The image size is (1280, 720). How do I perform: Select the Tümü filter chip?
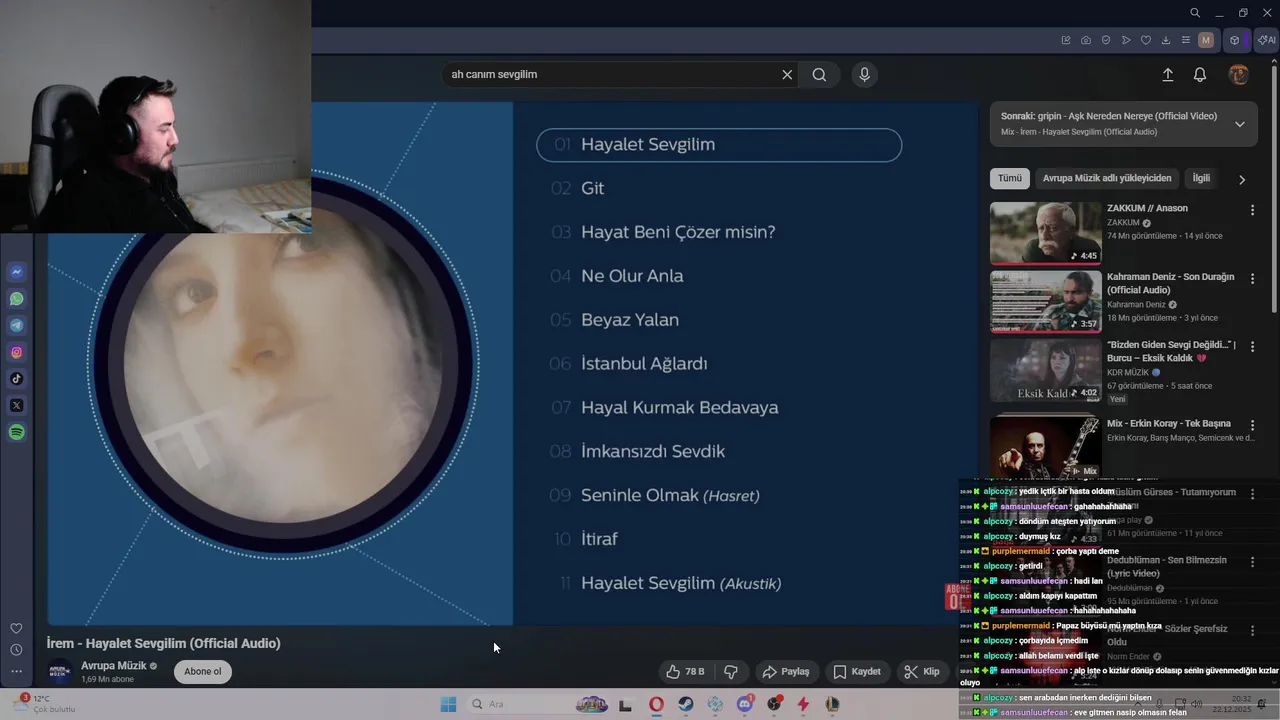click(1010, 178)
